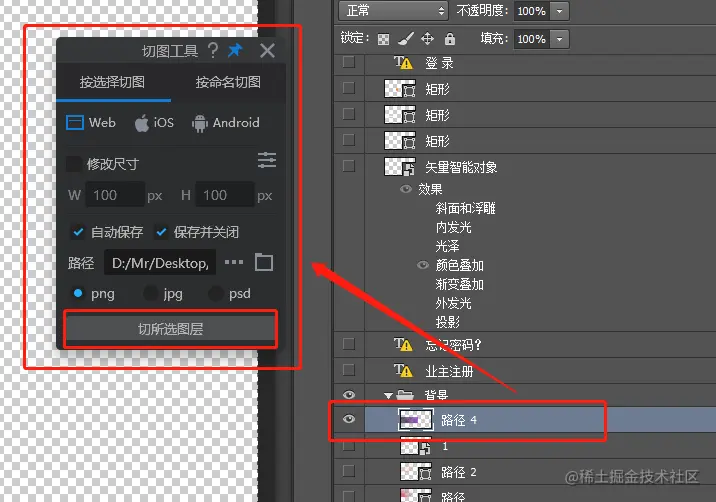Open the cut tool help question mark
The height and width of the screenshot is (502, 716).
pos(212,50)
